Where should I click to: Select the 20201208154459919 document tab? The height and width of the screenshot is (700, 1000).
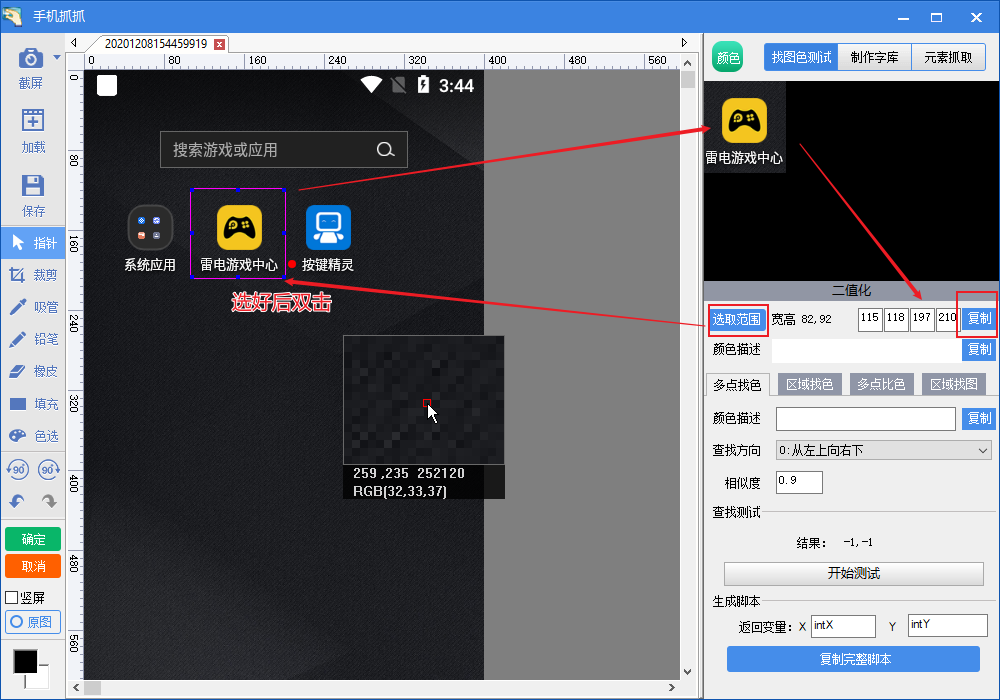[x=156, y=43]
